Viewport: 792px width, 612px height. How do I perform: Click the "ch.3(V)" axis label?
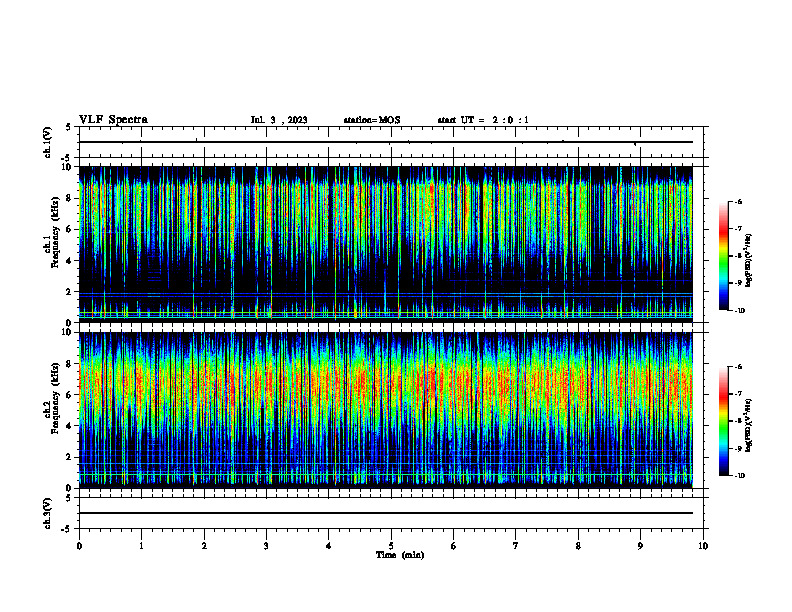coord(47,513)
